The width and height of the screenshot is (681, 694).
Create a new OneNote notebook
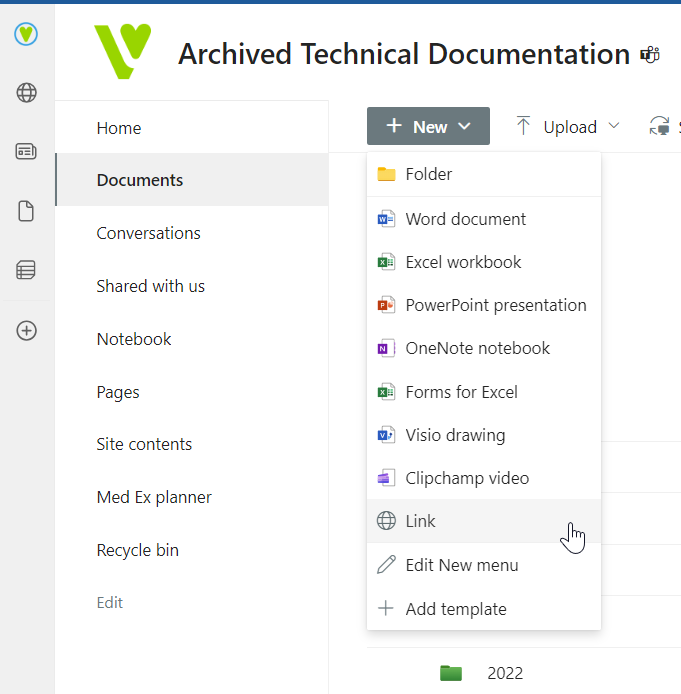coord(477,348)
